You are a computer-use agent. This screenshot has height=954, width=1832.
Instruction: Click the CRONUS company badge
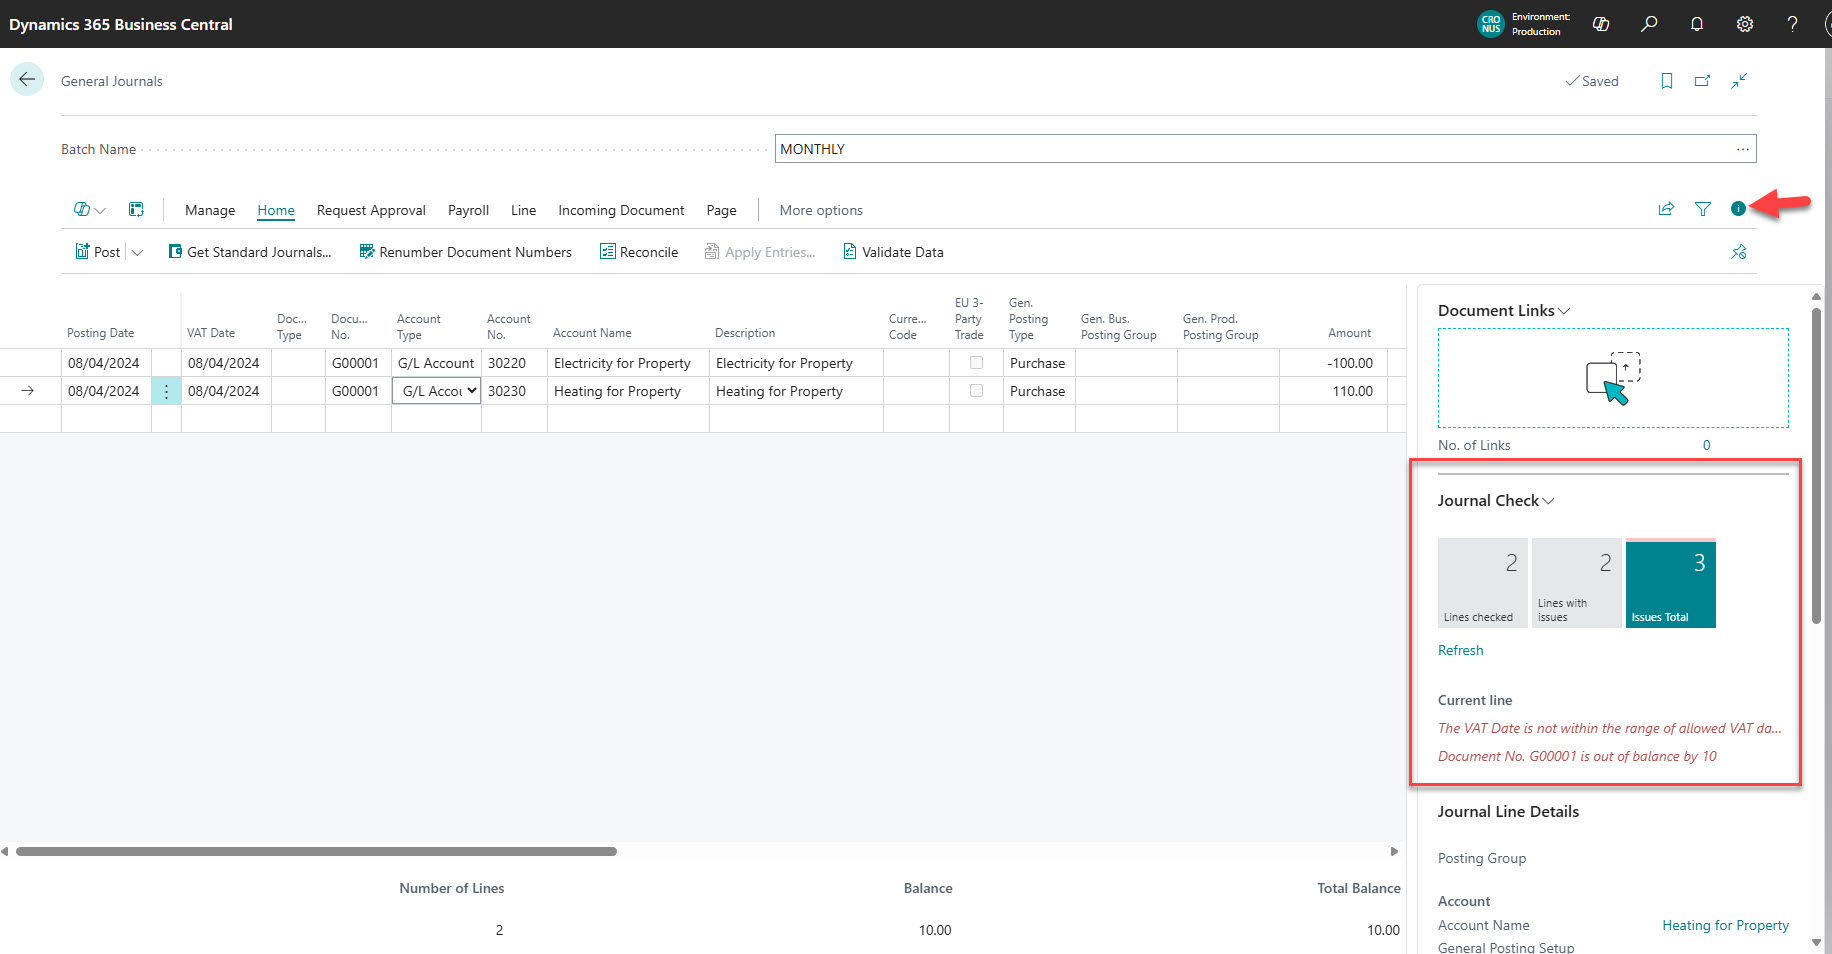(x=1490, y=24)
